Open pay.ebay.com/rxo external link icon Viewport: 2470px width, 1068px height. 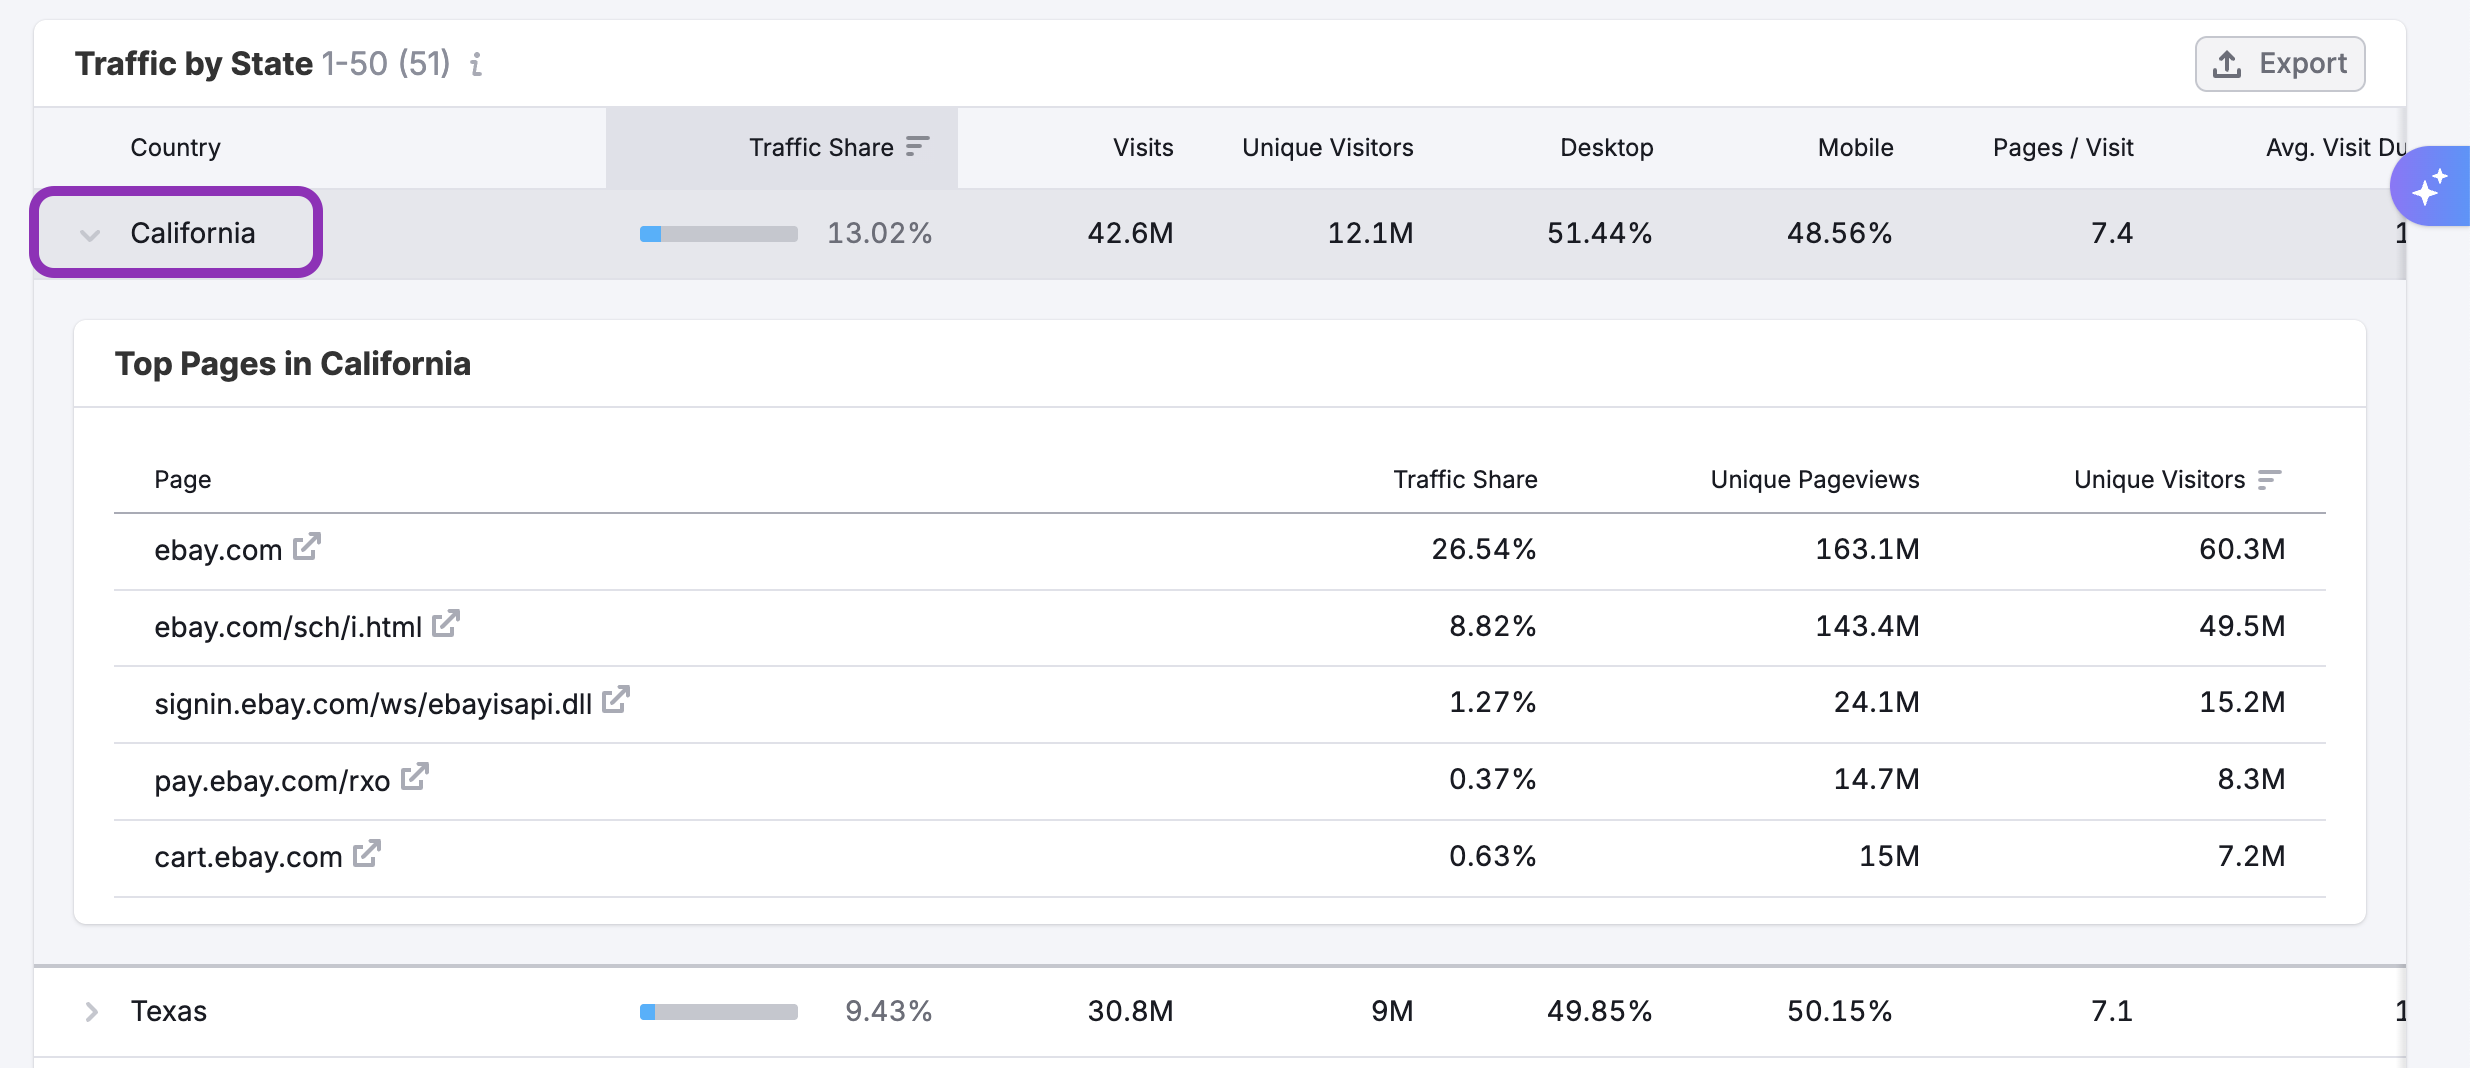[415, 777]
